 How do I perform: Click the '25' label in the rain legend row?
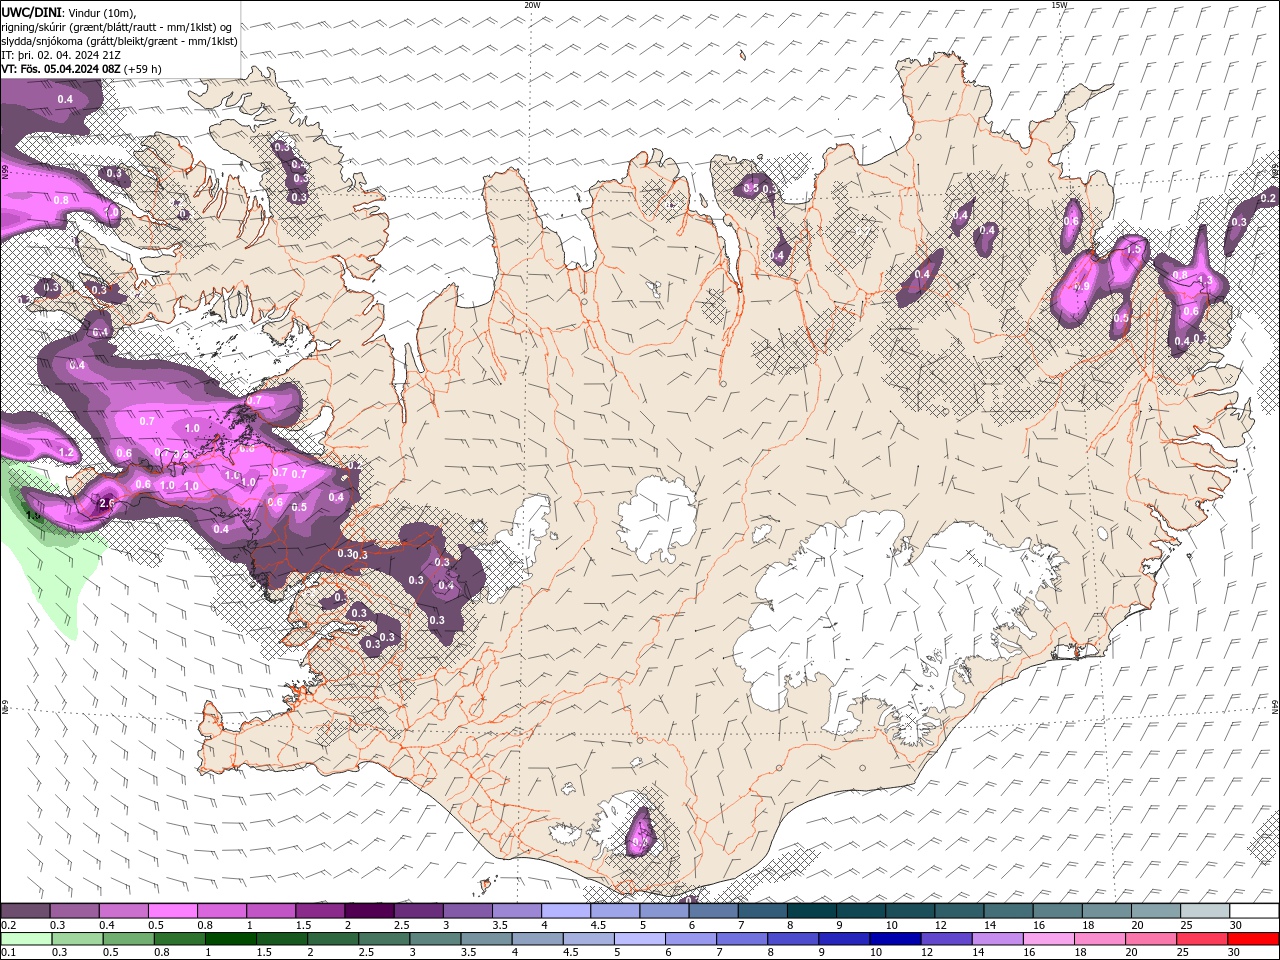(x=1183, y=953)
